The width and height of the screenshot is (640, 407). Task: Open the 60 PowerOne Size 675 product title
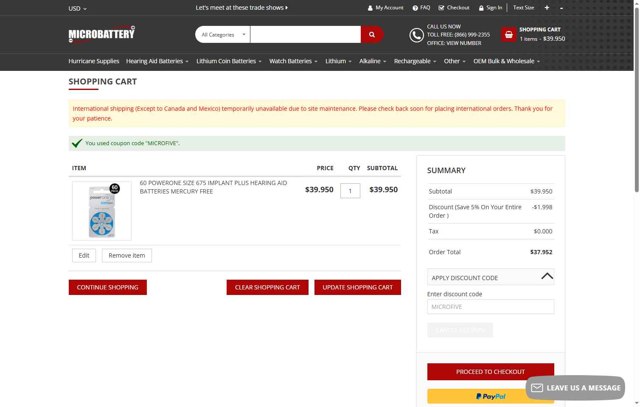213,187
